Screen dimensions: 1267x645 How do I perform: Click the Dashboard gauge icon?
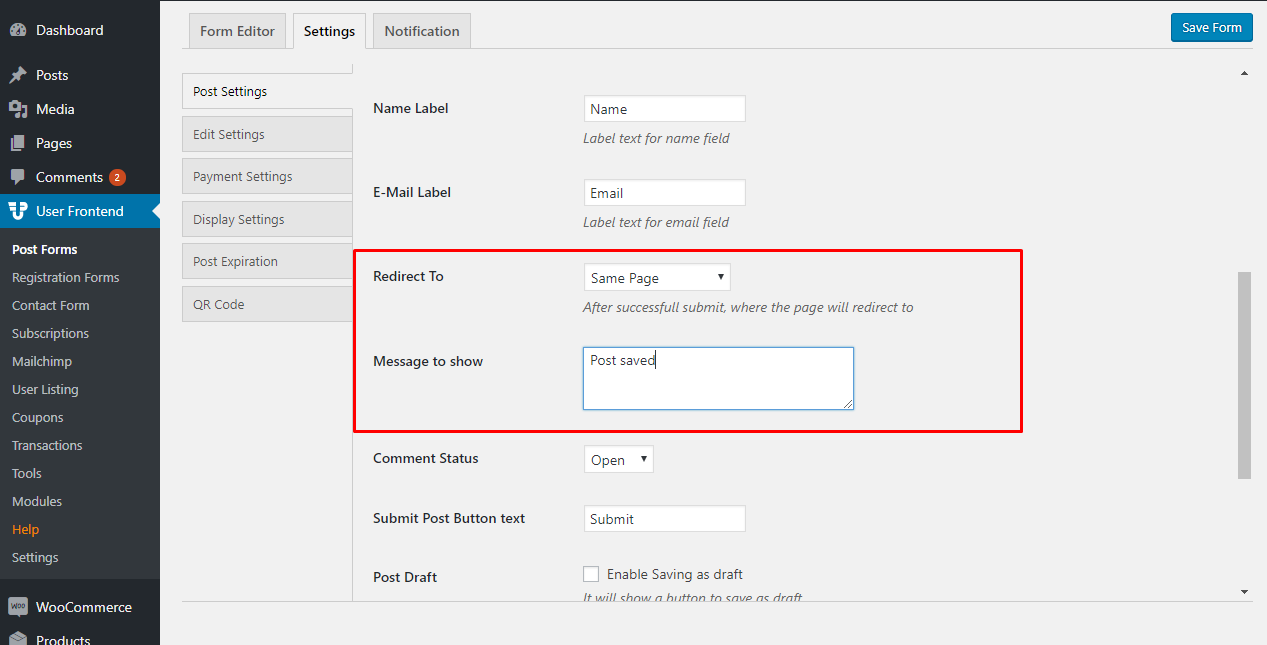(x=18, y=30)
